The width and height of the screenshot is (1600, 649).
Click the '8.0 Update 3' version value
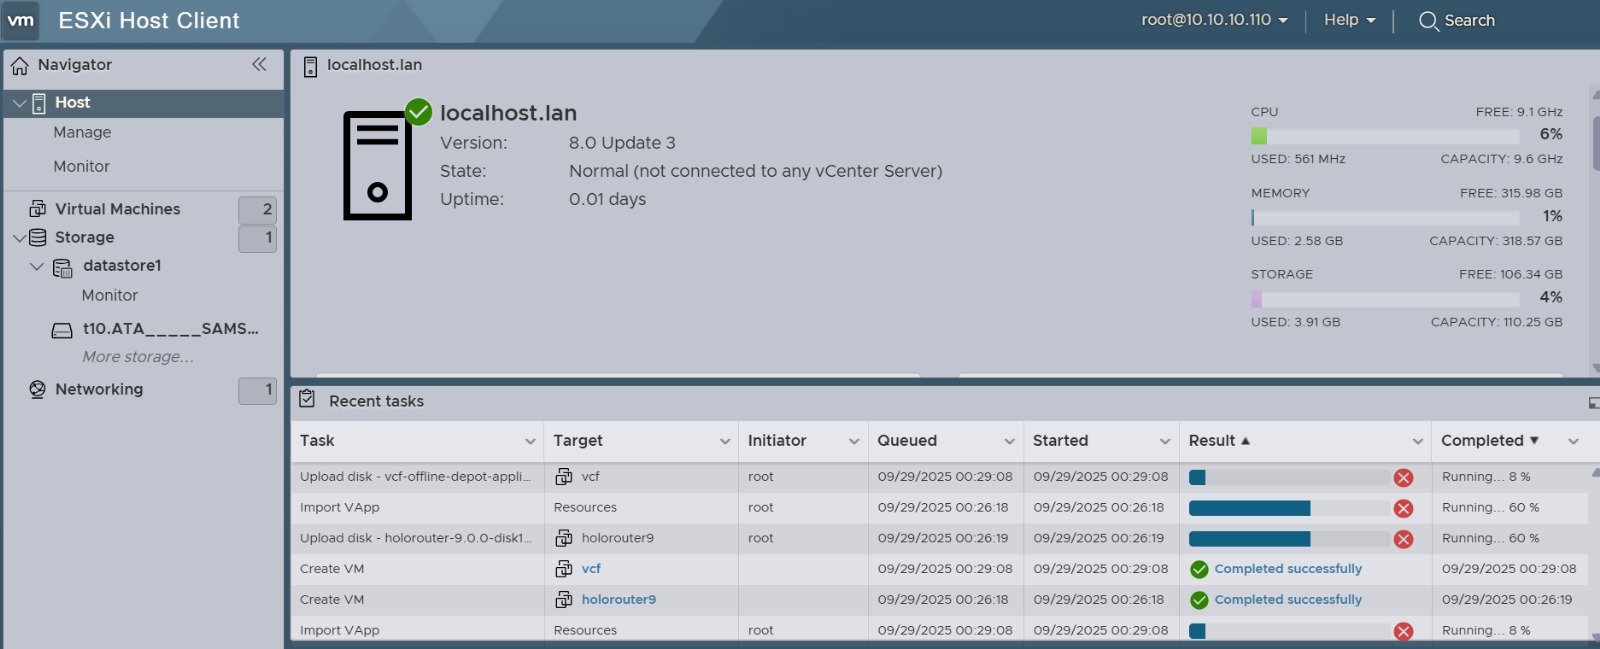click(622, 143)
